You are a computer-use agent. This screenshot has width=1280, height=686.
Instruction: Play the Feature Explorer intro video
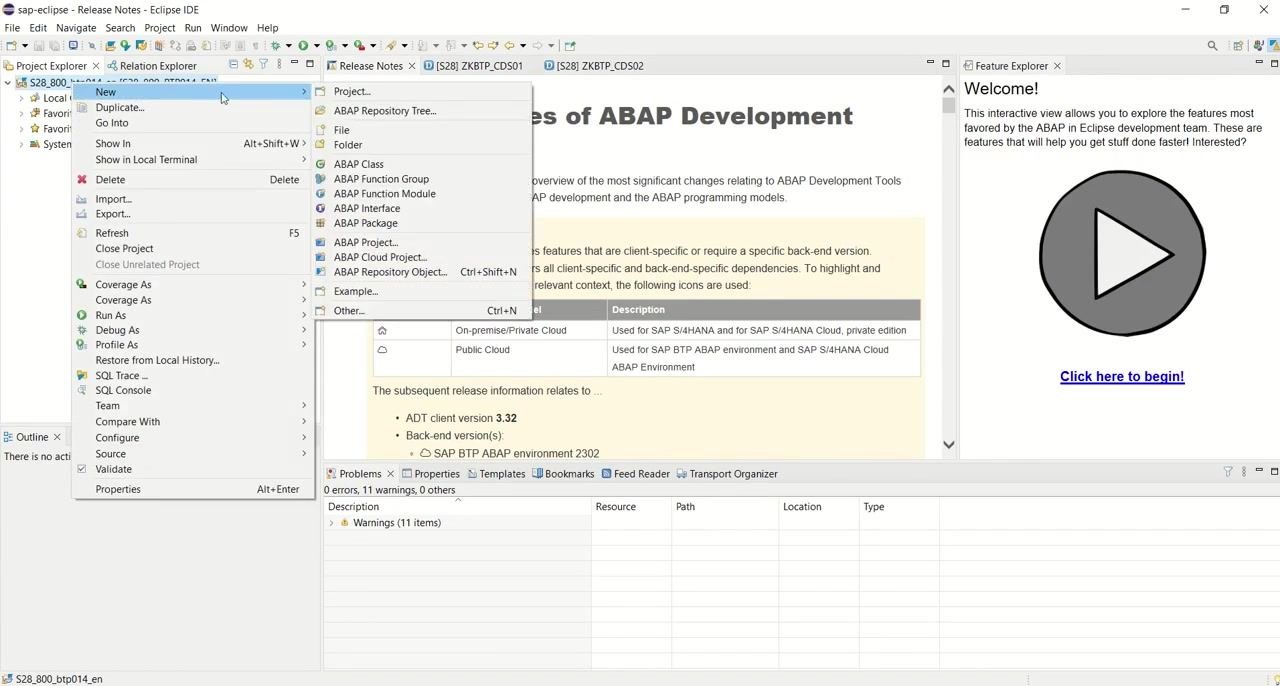coord(1122,254)
